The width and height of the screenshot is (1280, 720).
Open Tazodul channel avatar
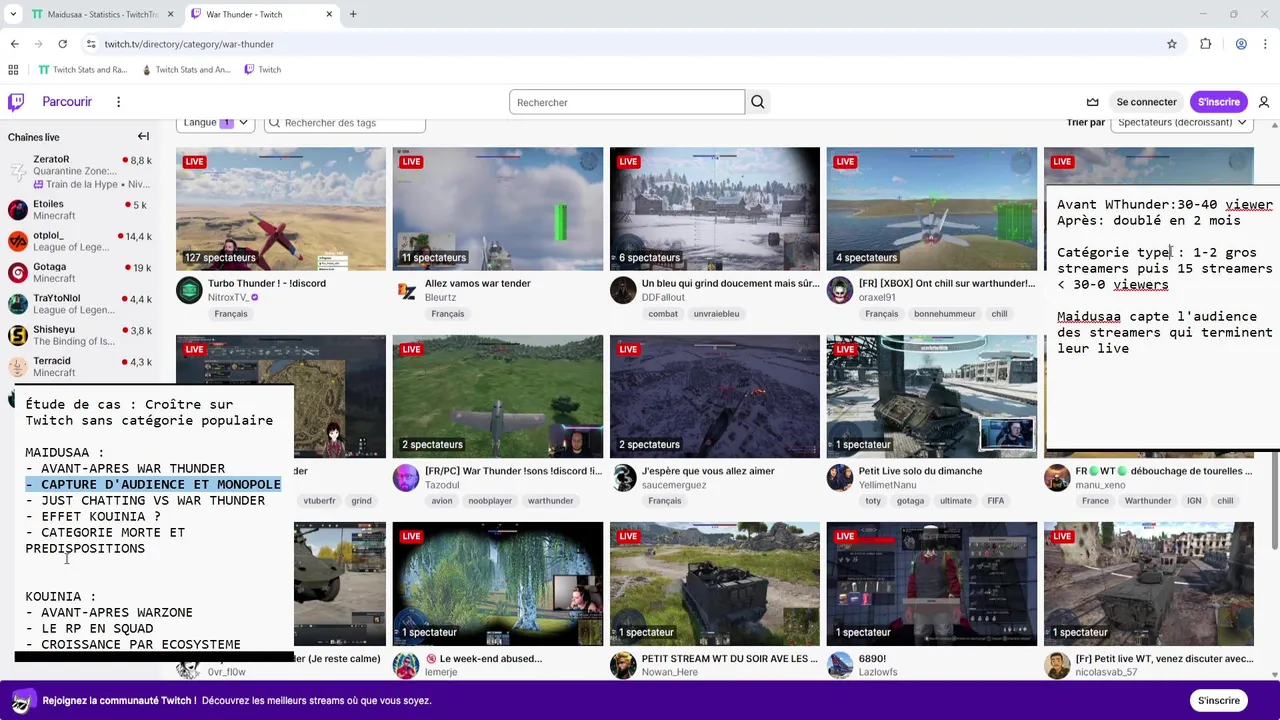point(406,478)
